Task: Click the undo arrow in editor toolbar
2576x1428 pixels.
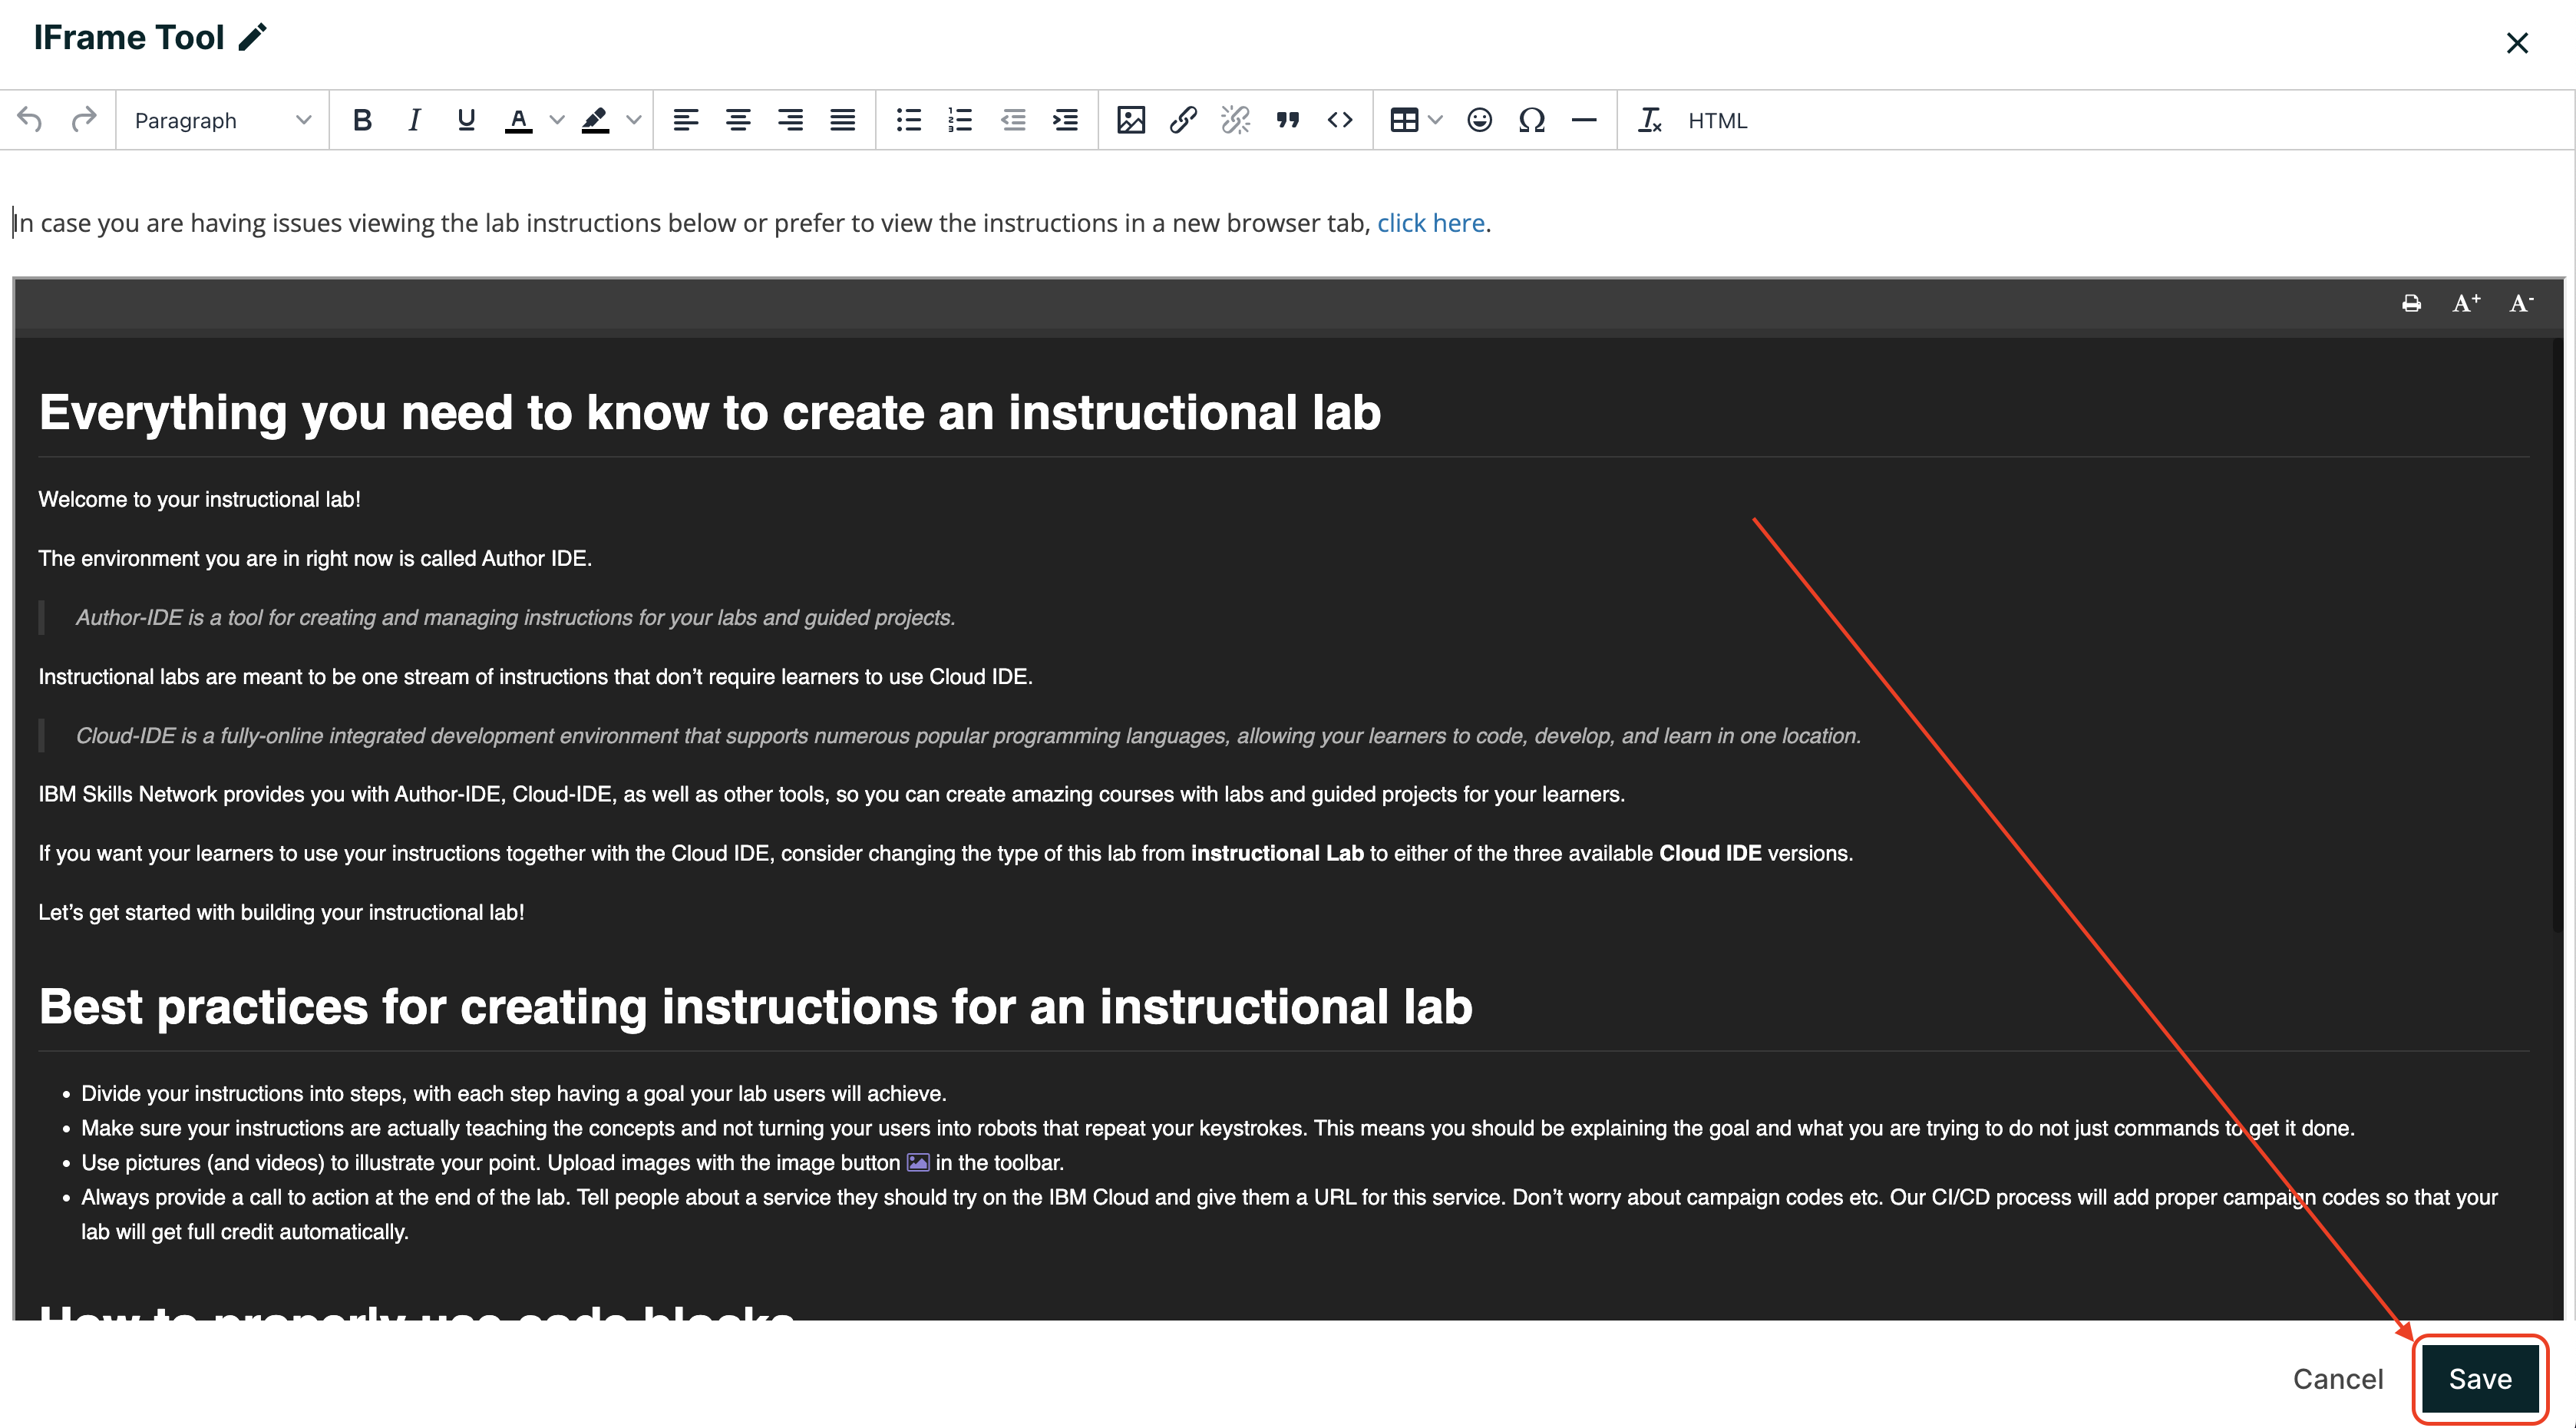Action: (x=30, y=120)
